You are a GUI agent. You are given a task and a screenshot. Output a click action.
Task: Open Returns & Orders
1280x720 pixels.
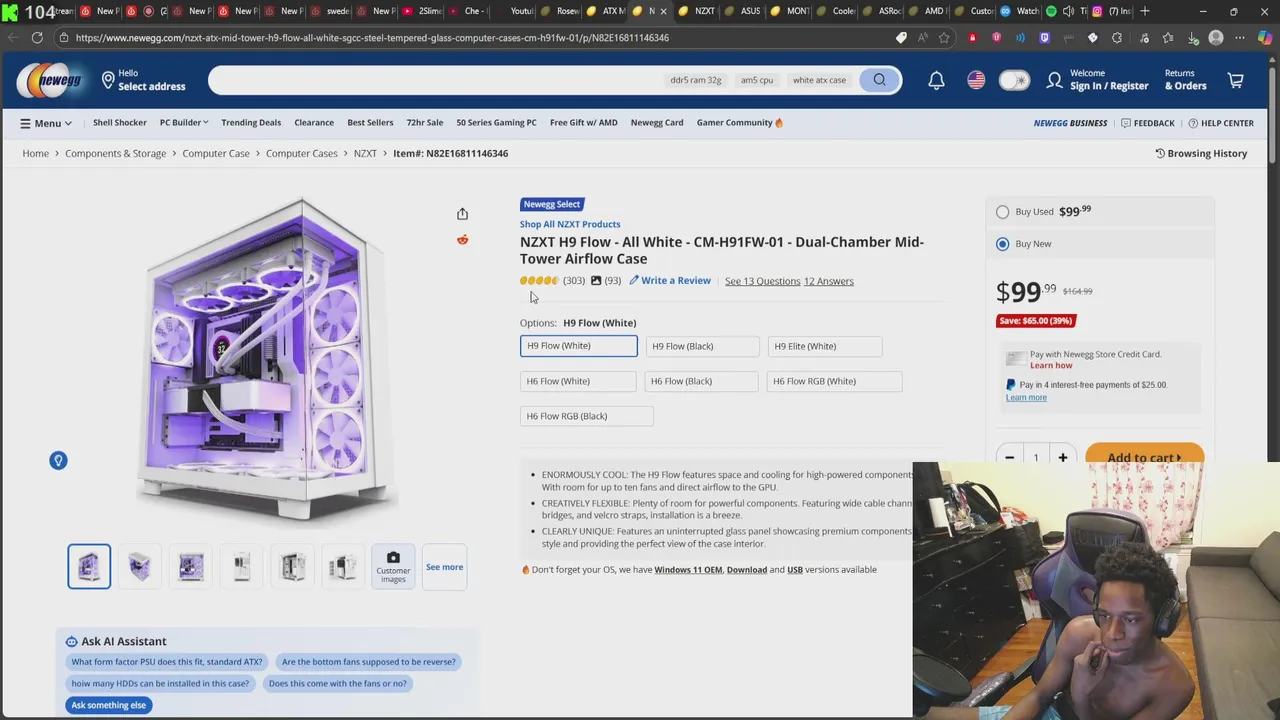point(1185,80)
